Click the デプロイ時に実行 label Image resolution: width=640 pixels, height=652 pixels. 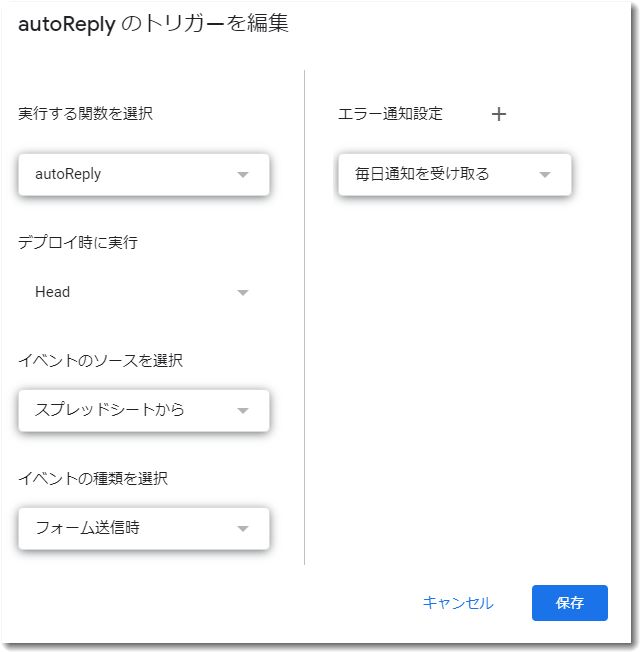tap(78, 242)
